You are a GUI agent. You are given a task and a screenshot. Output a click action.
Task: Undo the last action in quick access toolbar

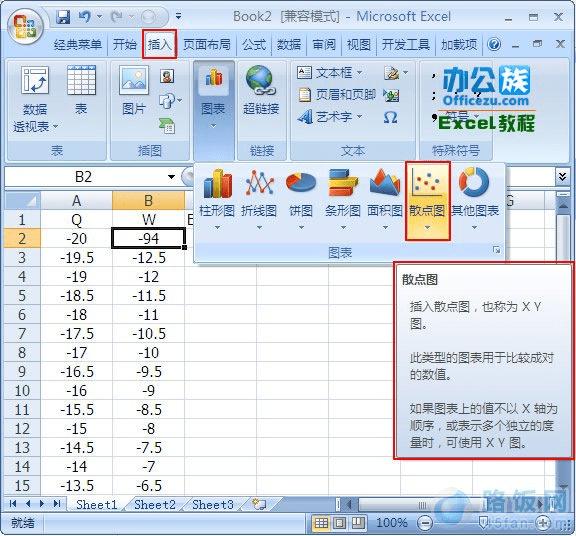(x=84, y=17)
